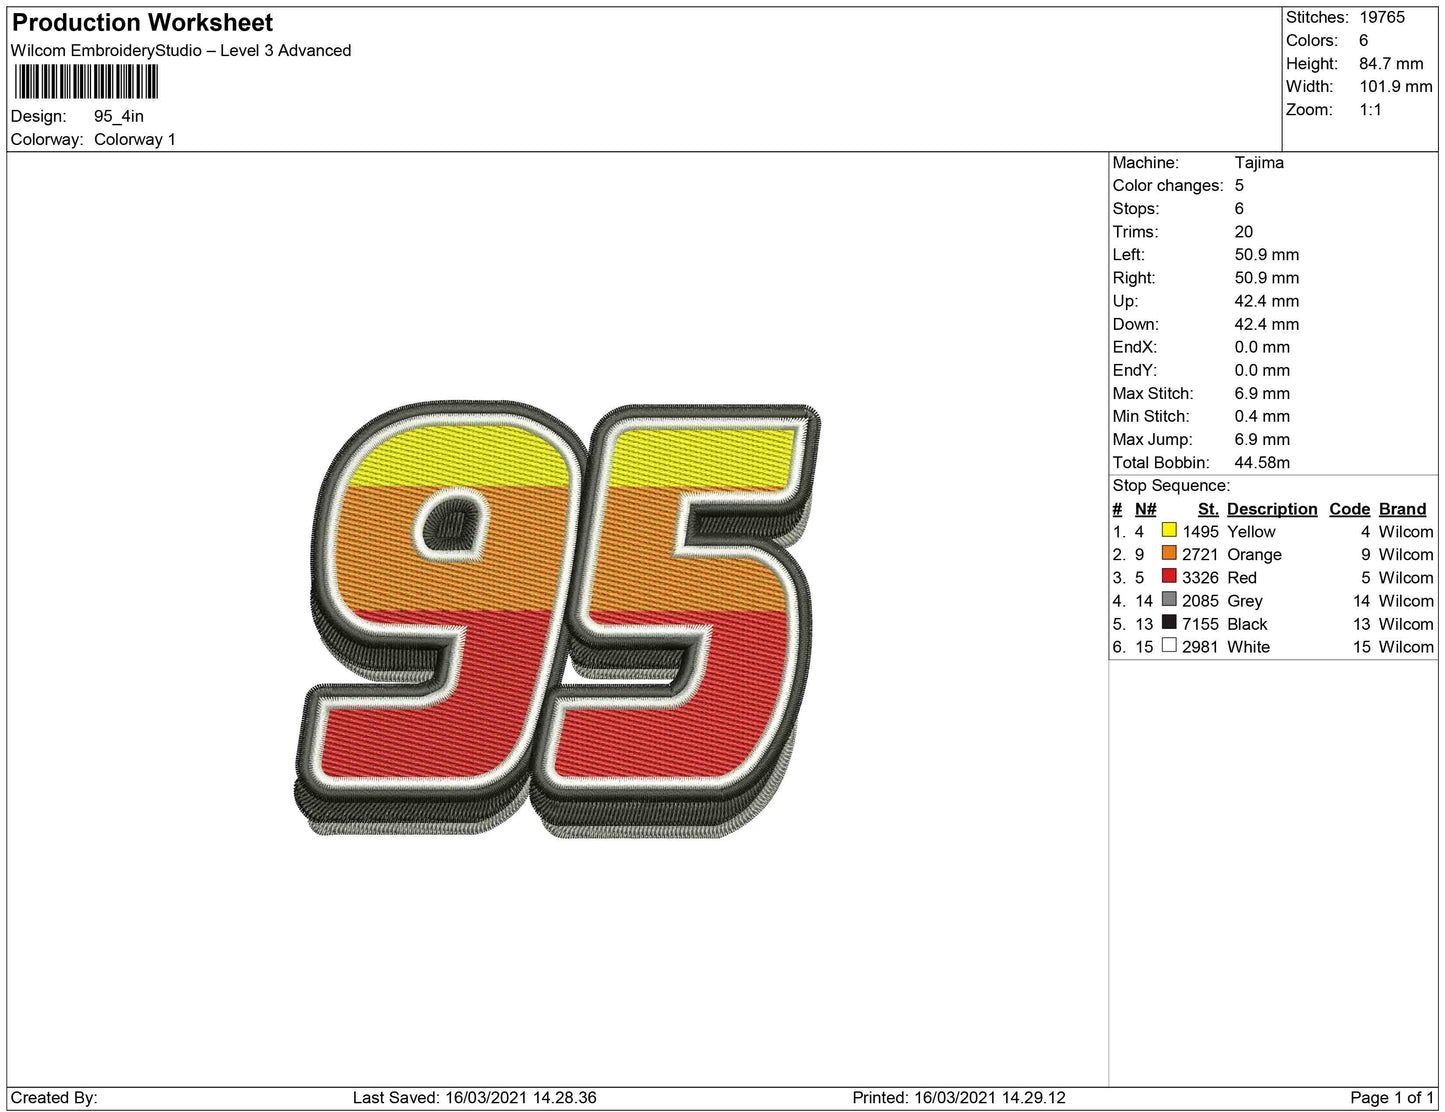Click the 'White' description text
The height and width of the screenshot is (1112, 1445).
point(1248,646)
